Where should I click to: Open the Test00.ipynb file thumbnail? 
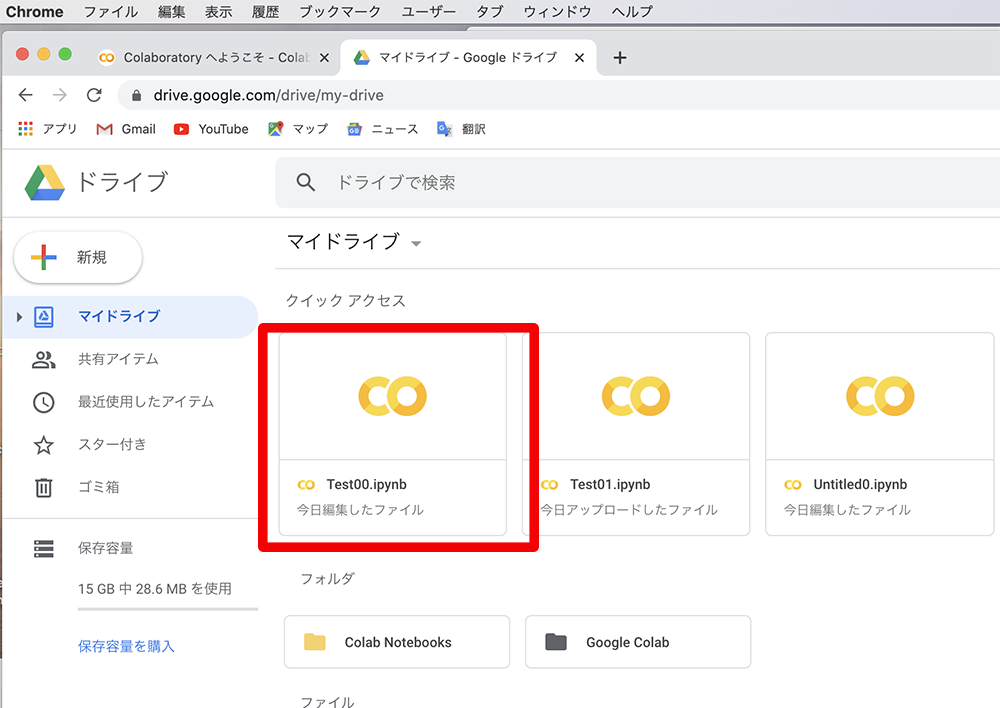(x=393, y=394)
